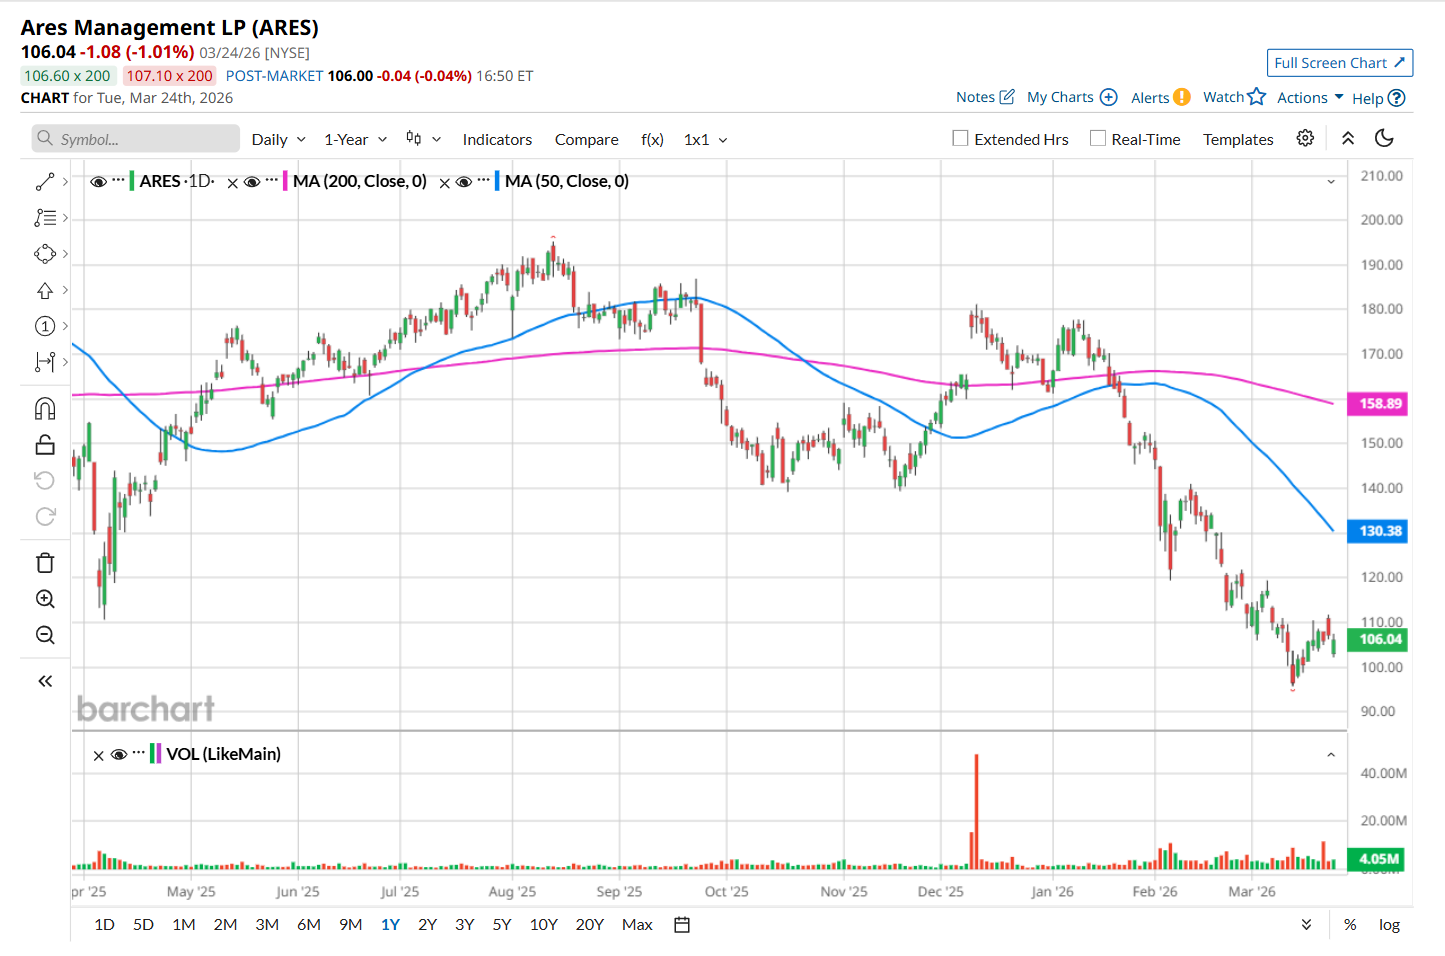Open the 1x1 grid layout dropdown

coord(706,140)
